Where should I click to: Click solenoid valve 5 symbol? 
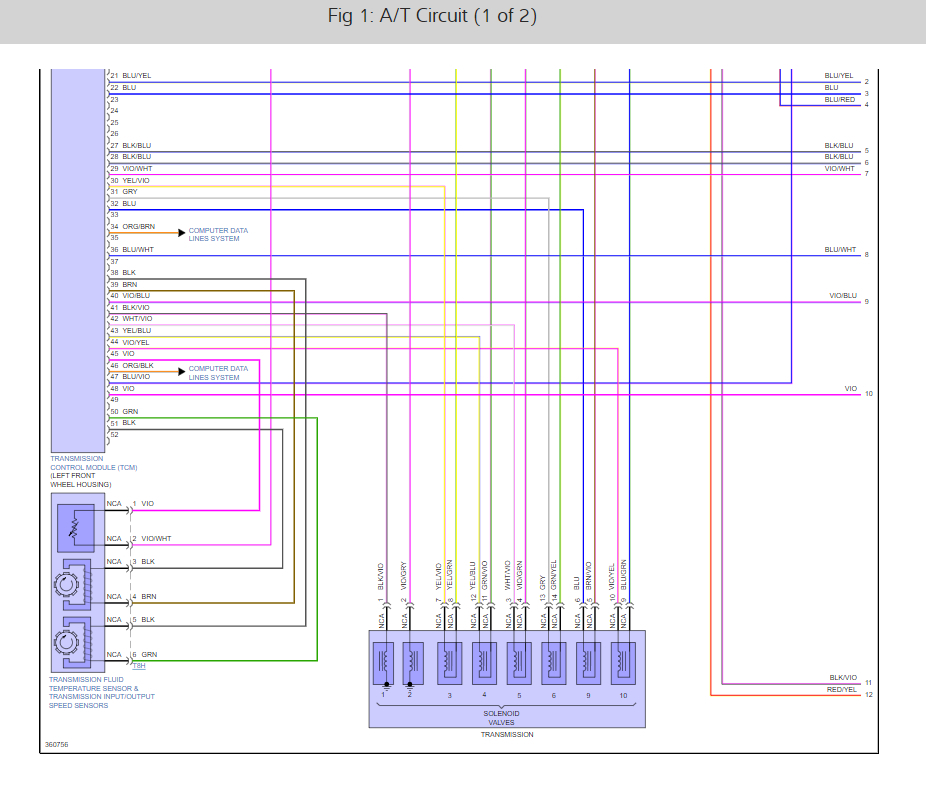(519, 663)
